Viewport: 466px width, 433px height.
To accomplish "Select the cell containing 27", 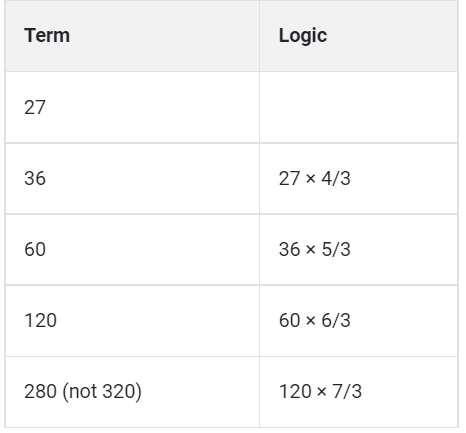I will (x=132, y=107).
